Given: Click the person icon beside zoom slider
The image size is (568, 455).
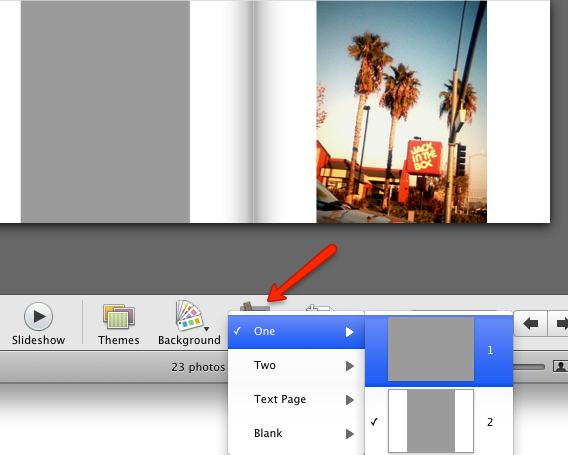Looking at the screenshot, I should [560, 366].
